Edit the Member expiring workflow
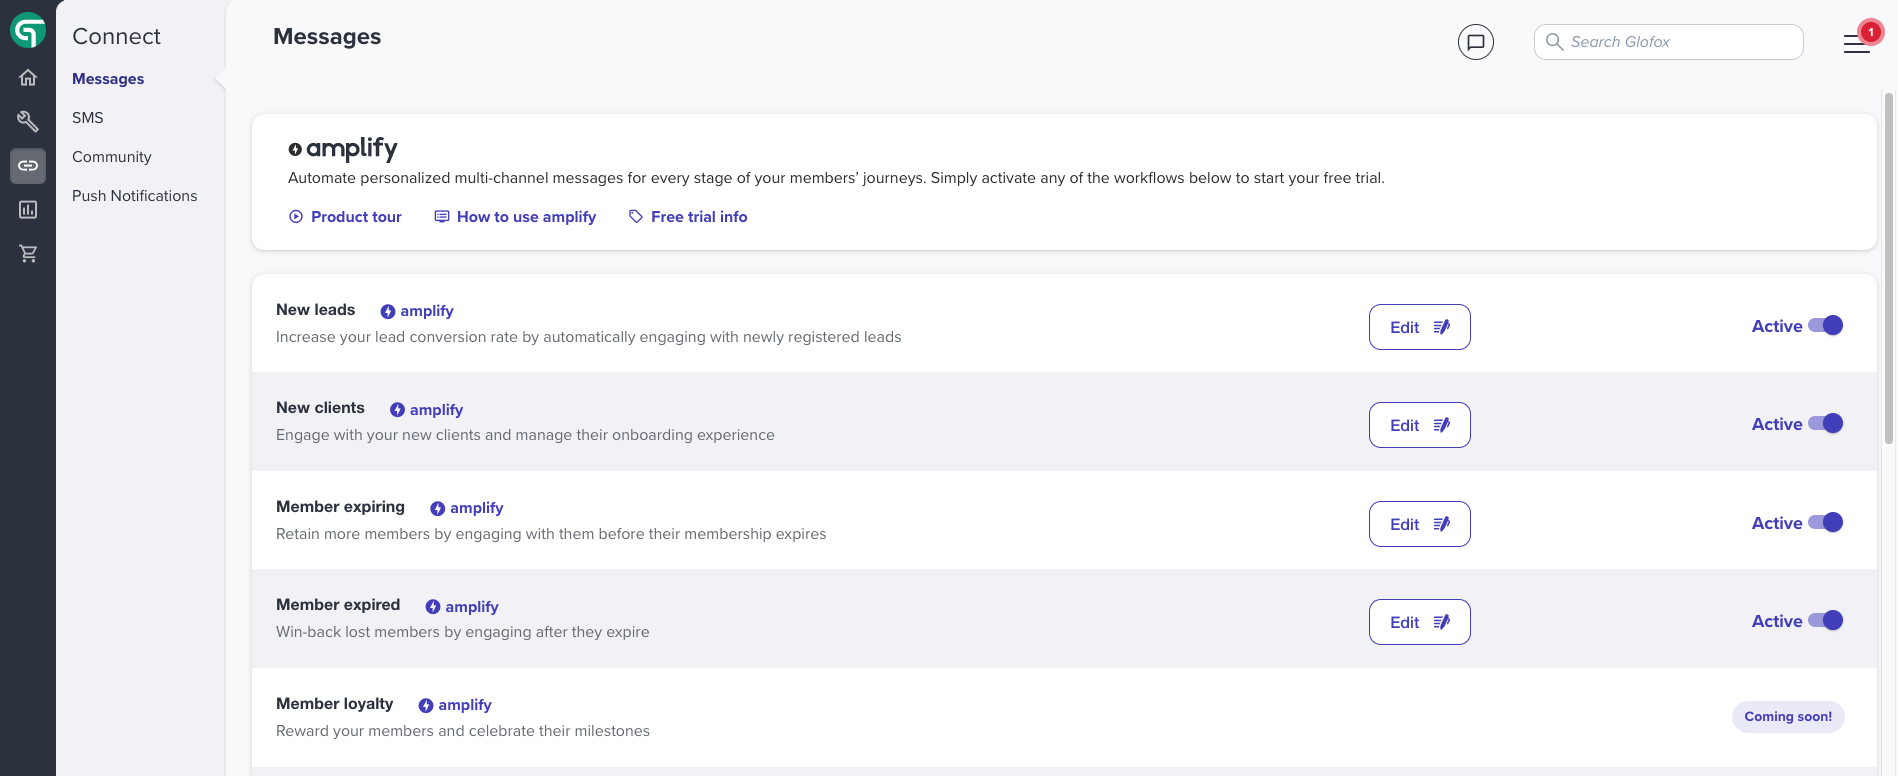 tap(1420, 524)
